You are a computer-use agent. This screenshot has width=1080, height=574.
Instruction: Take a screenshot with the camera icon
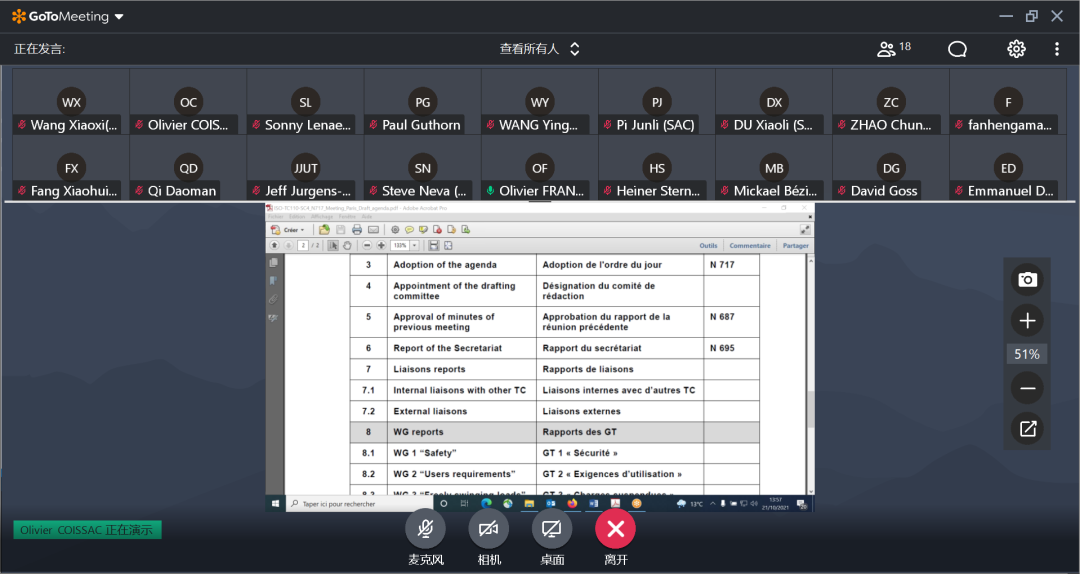(1027, 280)
